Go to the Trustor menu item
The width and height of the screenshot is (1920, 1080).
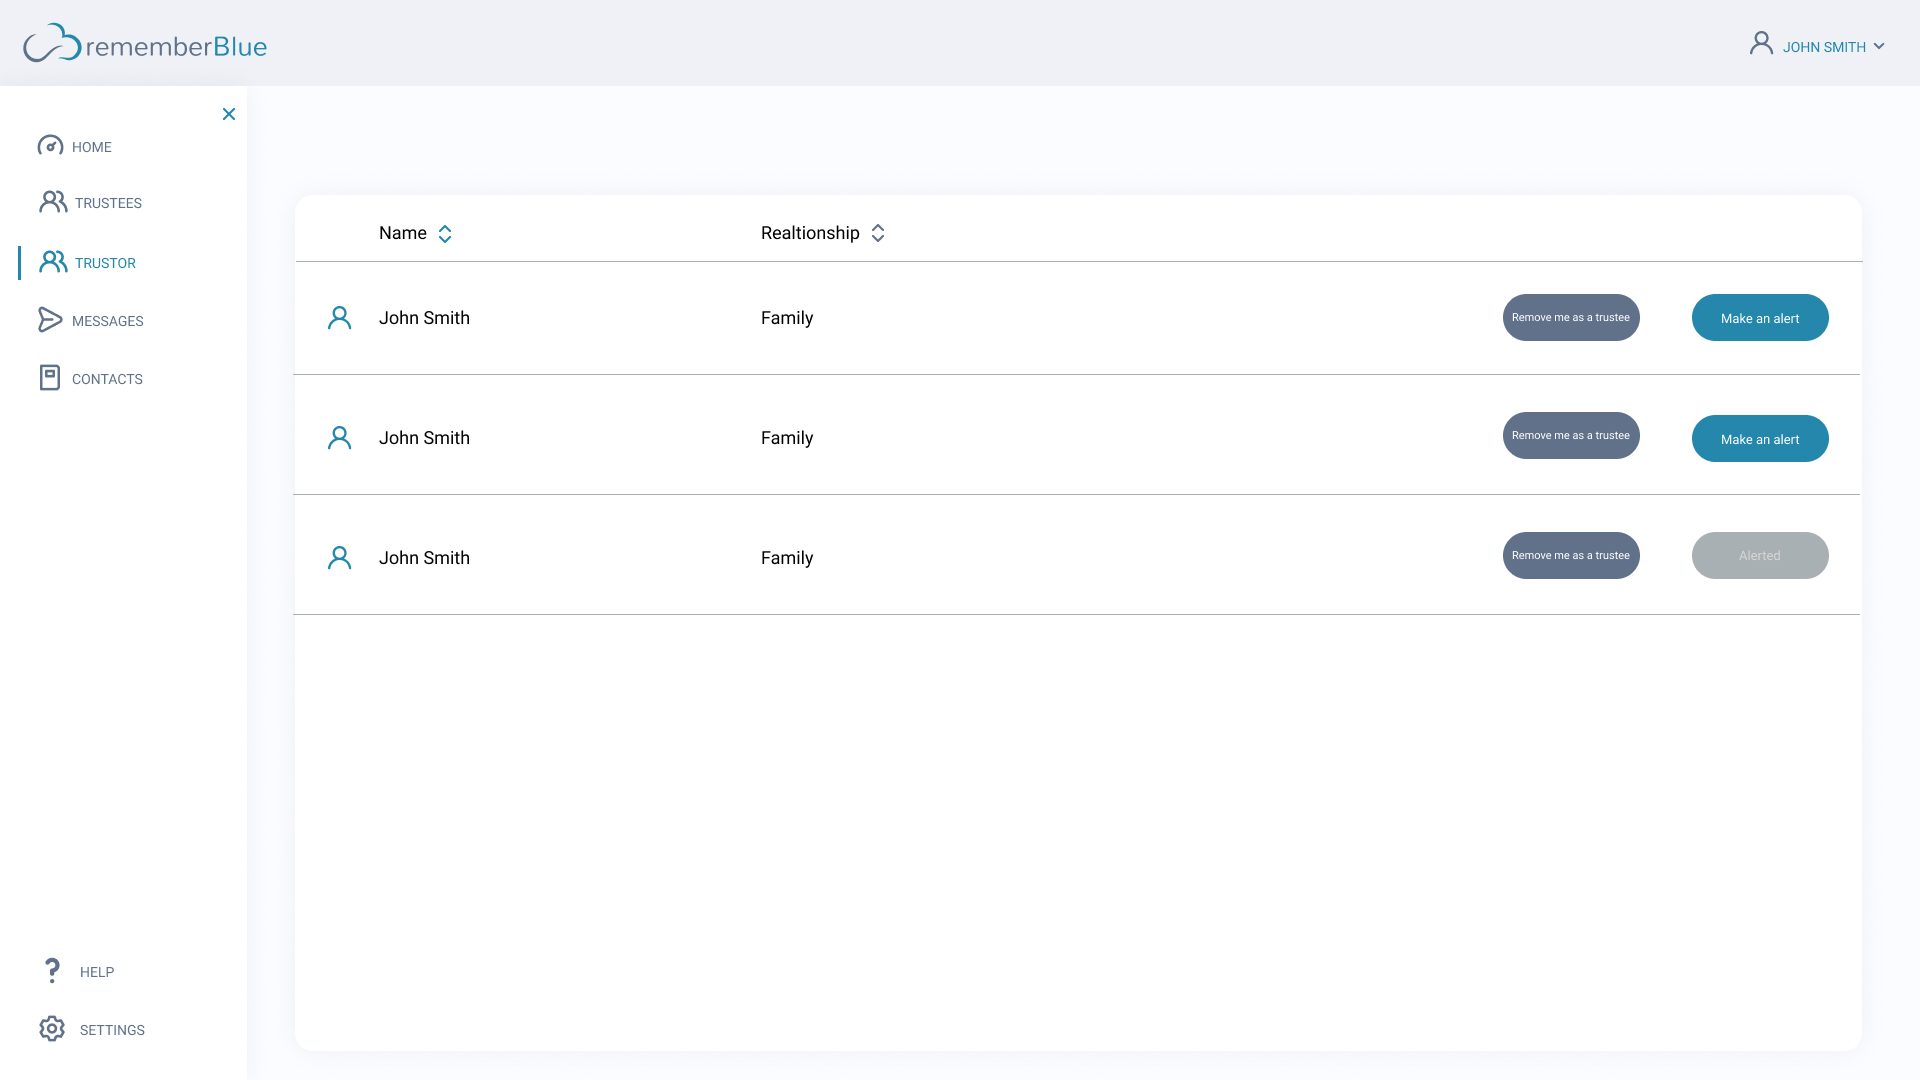[x=105, y=263]
